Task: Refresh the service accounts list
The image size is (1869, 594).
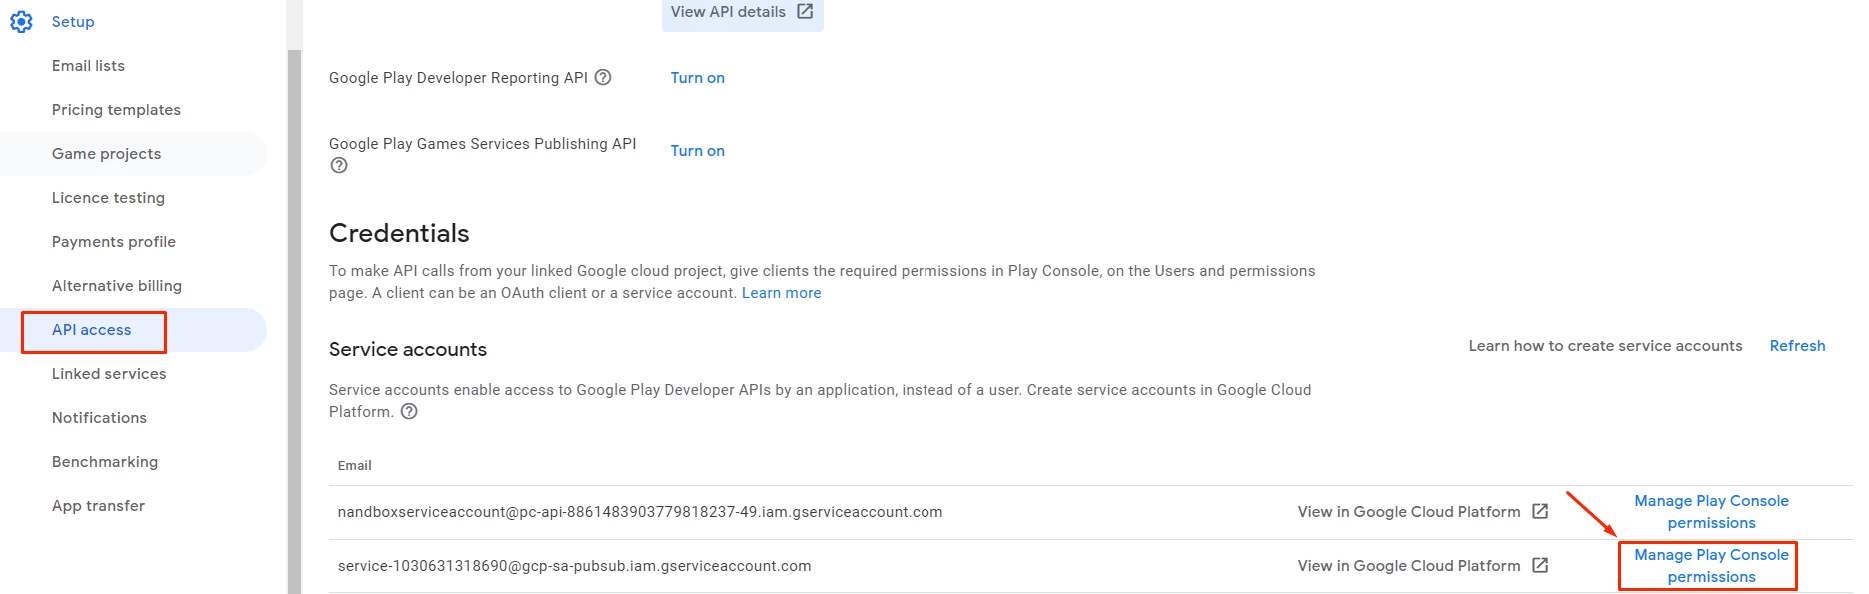Action: 1797,346
